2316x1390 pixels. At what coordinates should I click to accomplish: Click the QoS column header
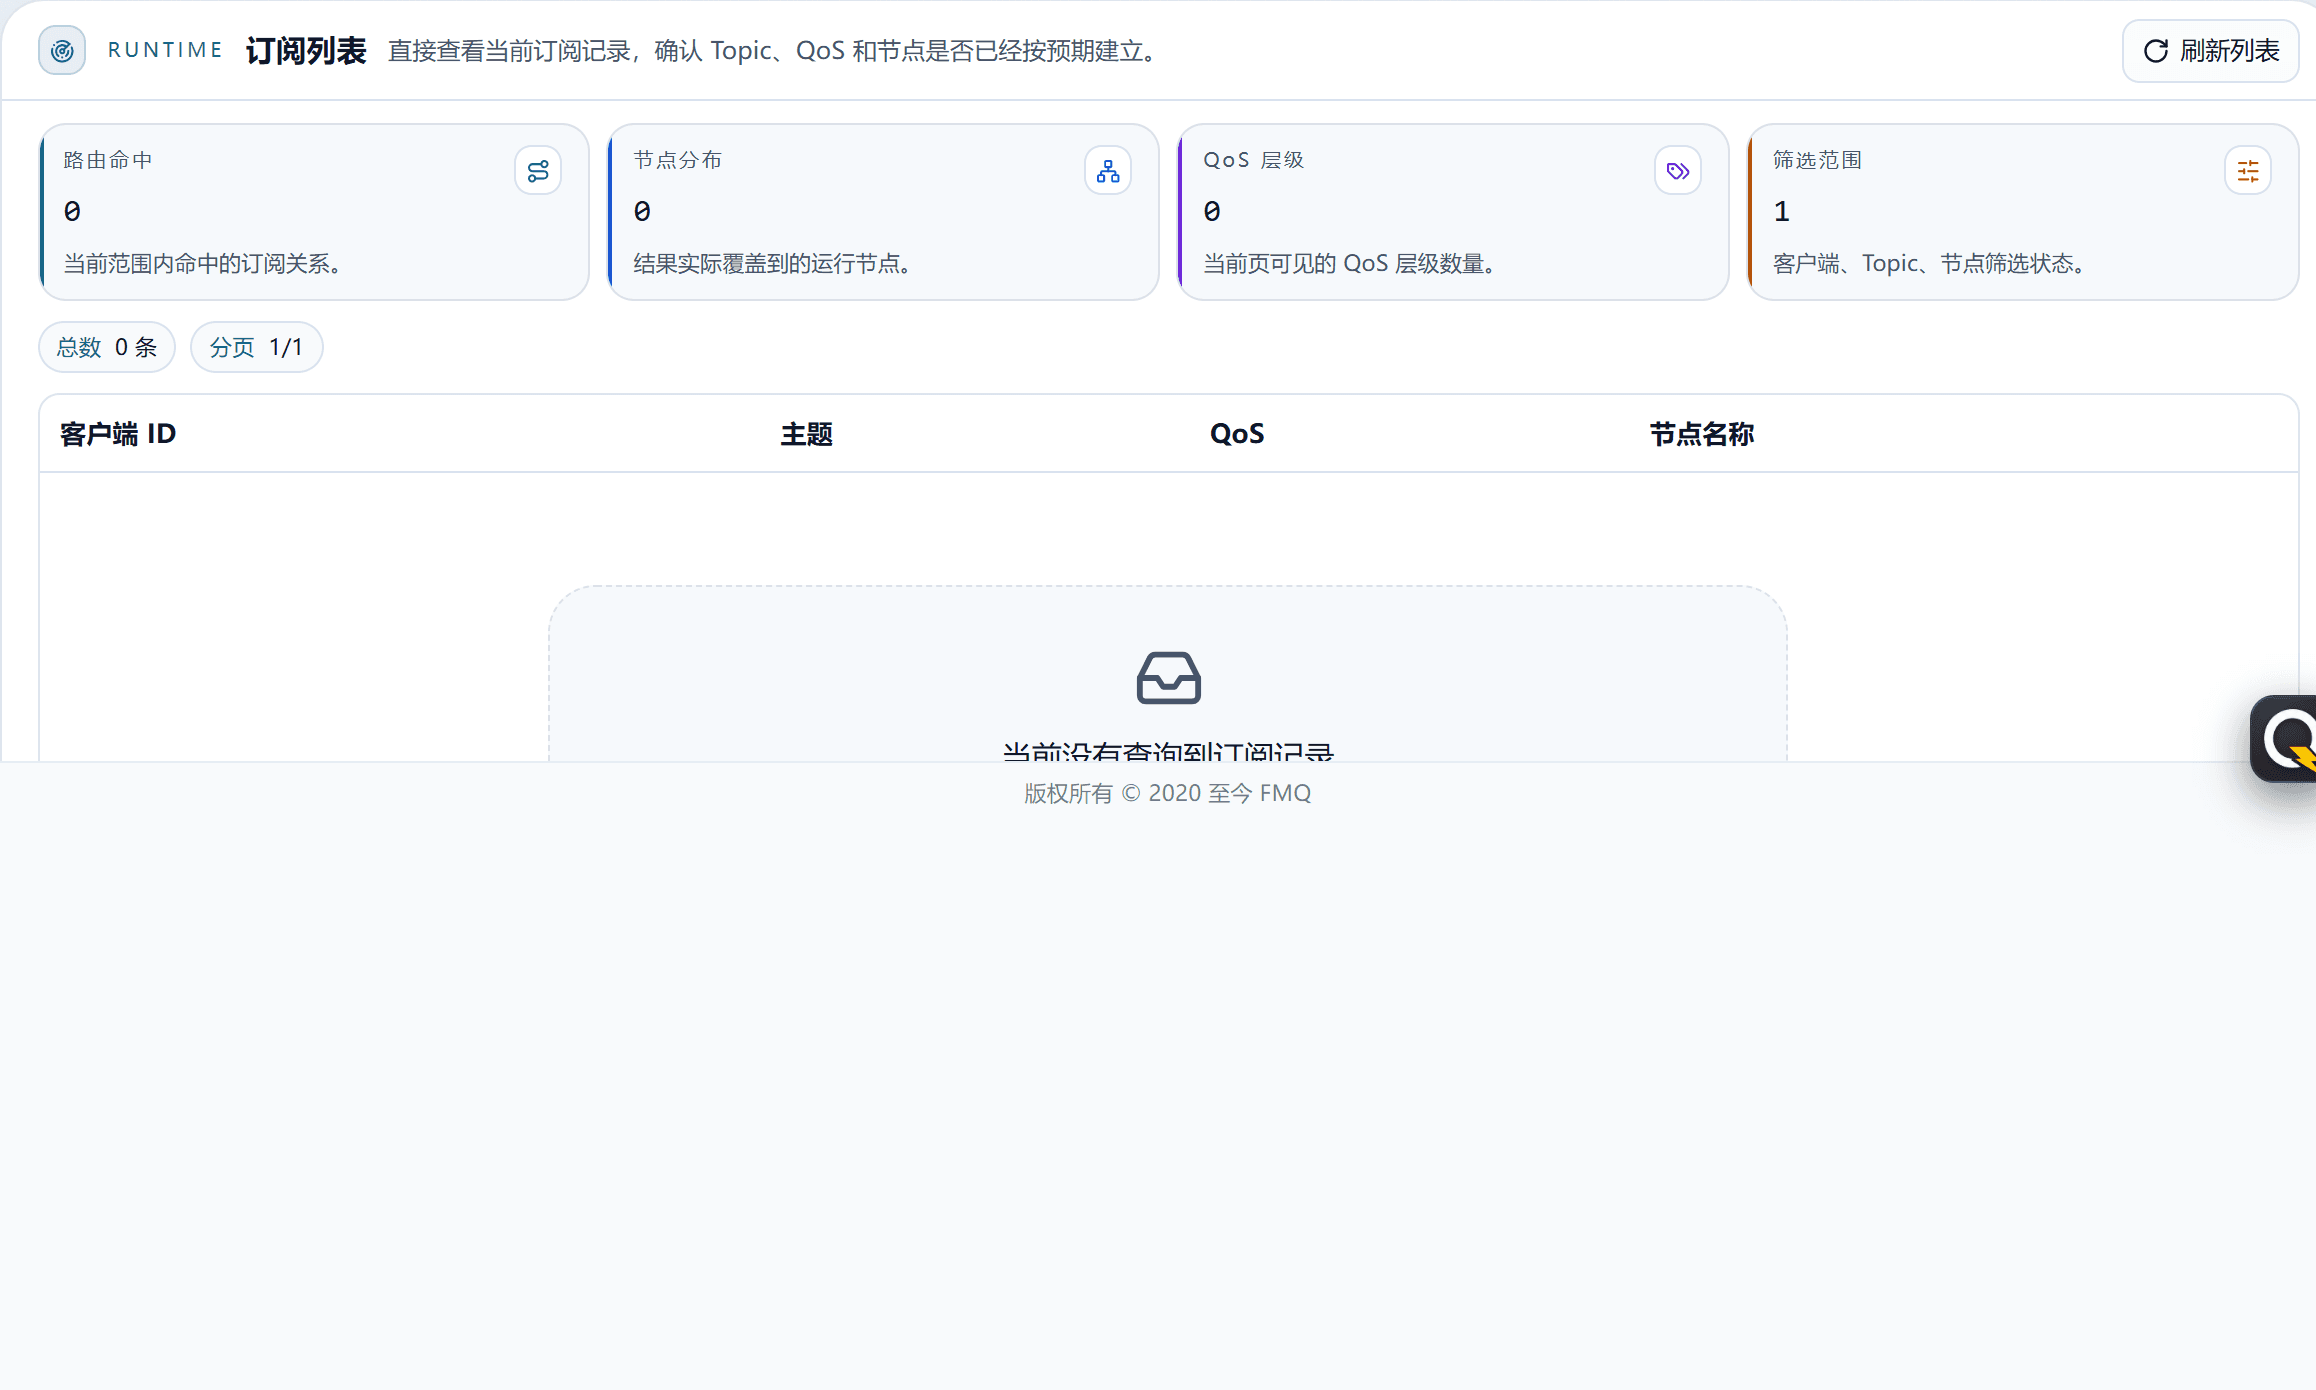tap(1237, 434)
